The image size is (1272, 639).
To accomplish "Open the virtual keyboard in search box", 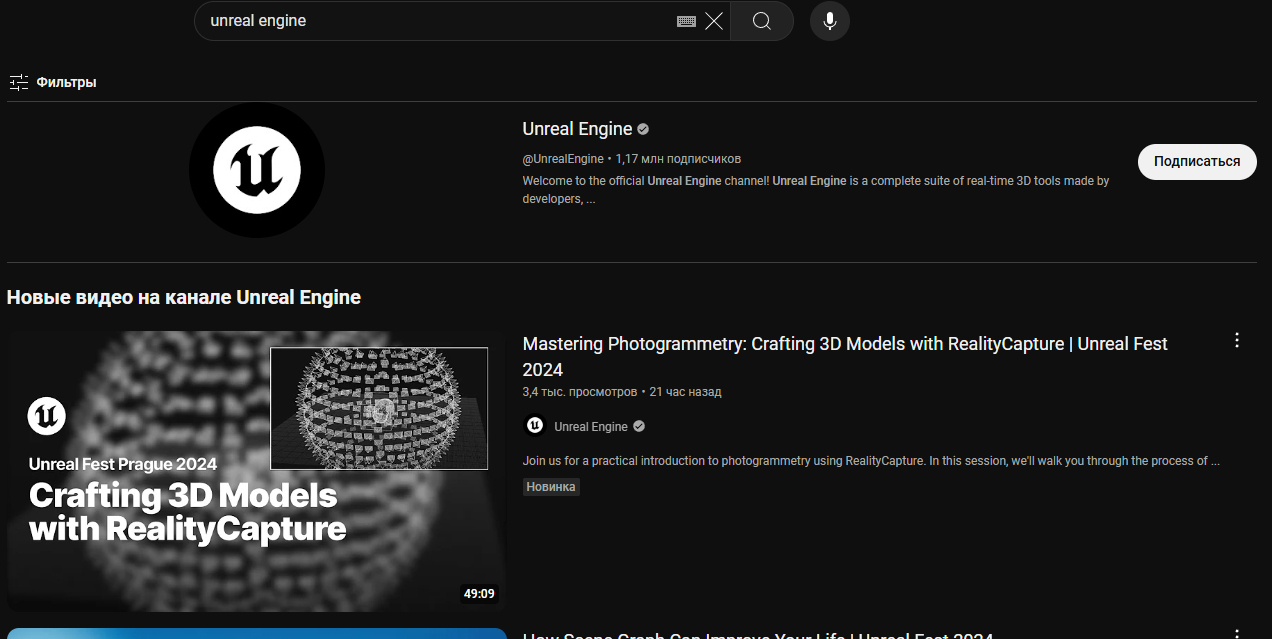I will tap(686, 21).
